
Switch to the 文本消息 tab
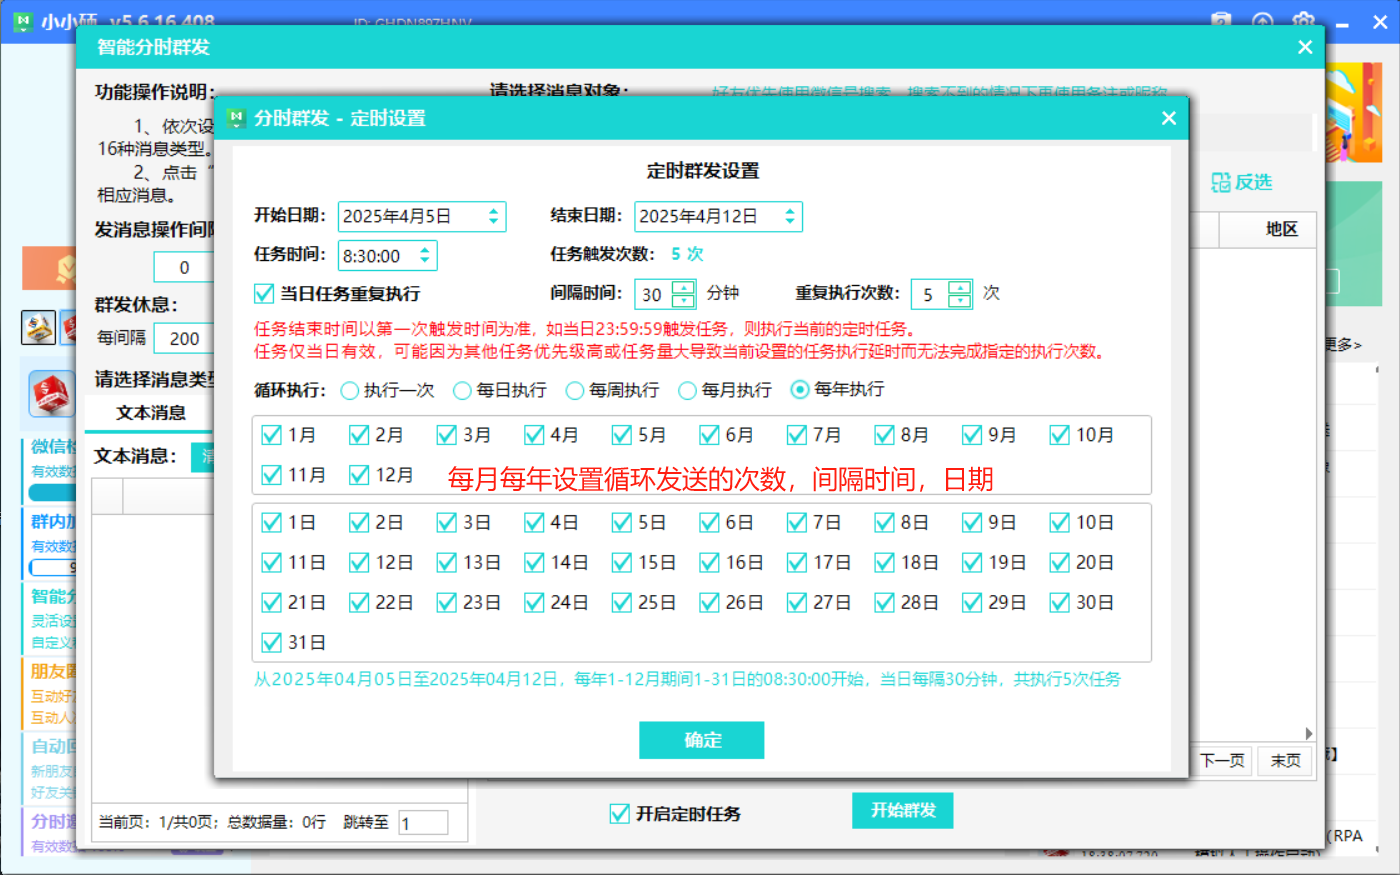(x=150, y=413)
